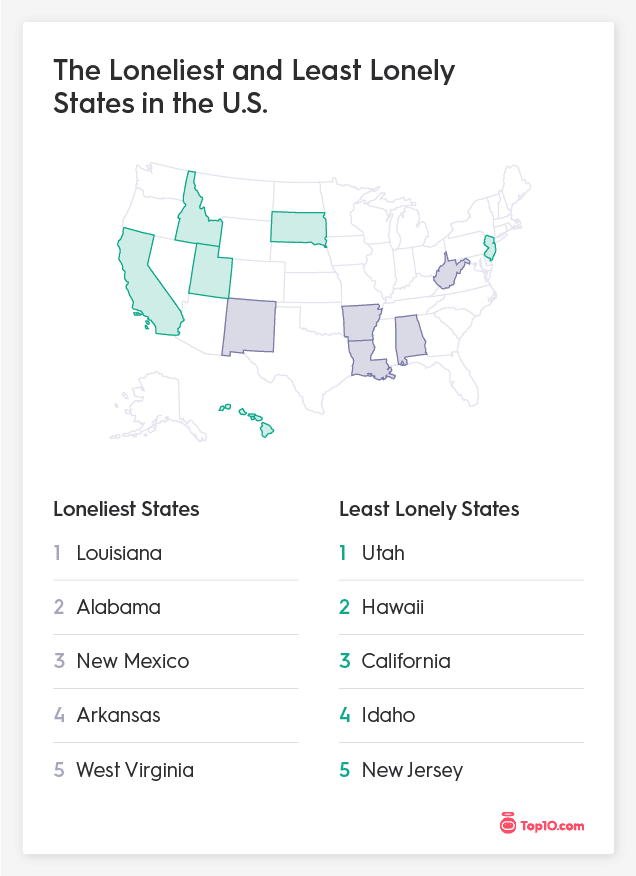
Task: Click Arkansas on the map
Action: 361,322
